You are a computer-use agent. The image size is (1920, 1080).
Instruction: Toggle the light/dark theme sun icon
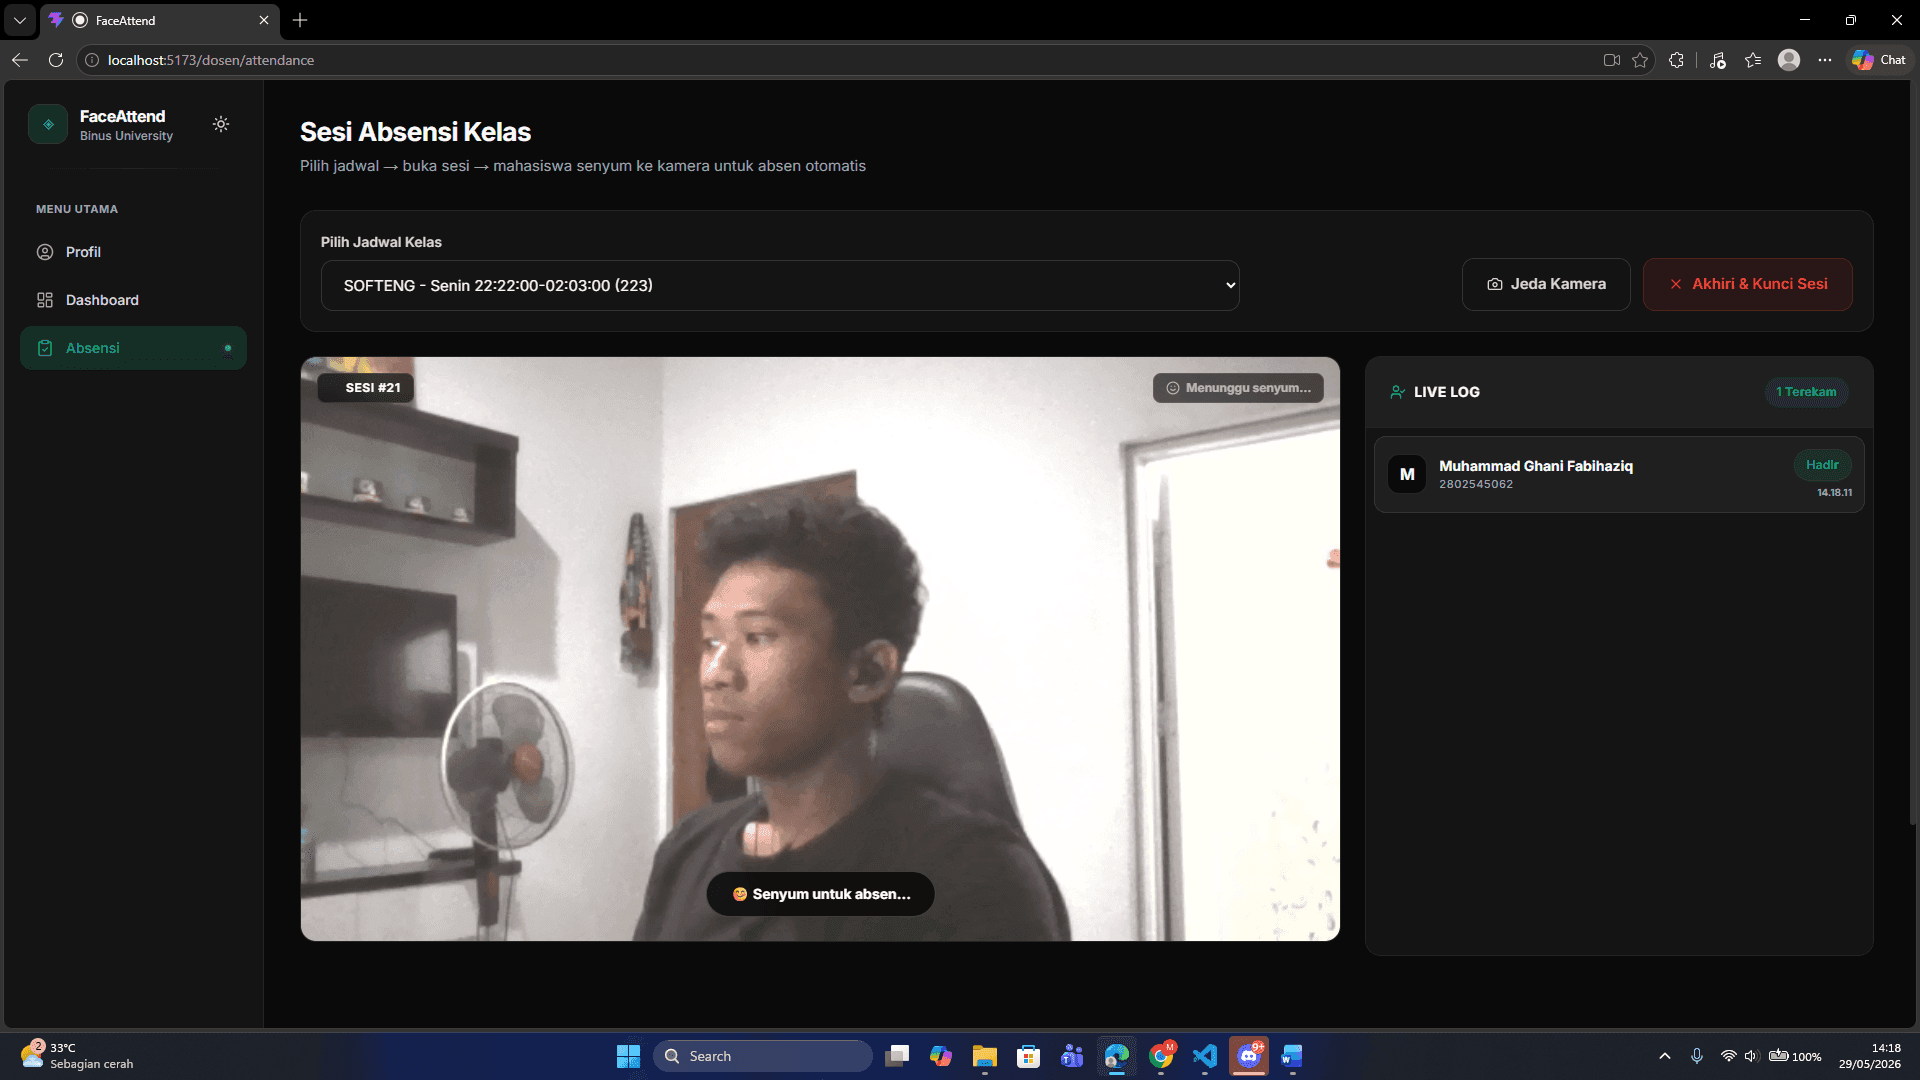point(221,124)
